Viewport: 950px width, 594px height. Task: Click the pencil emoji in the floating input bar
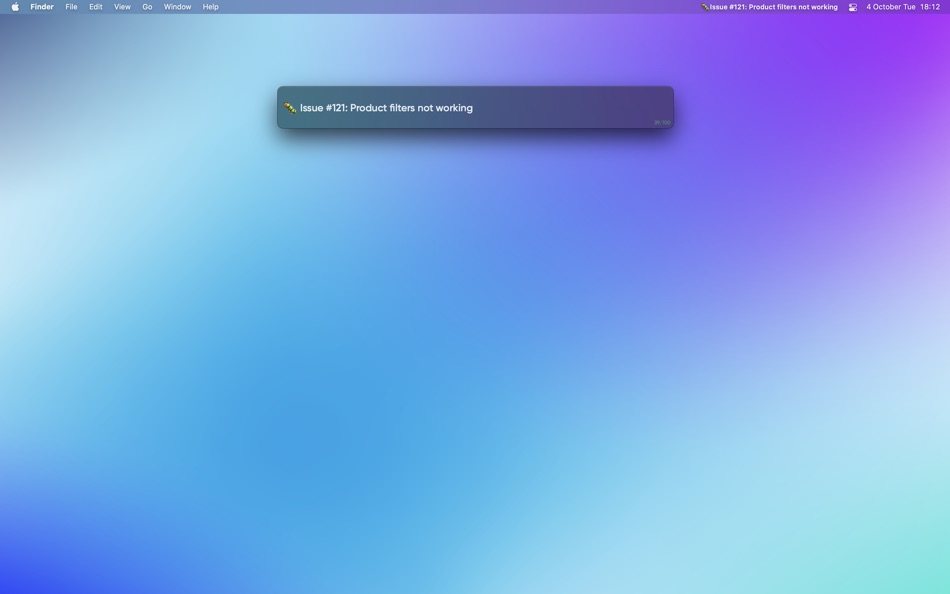coord(290,108)
